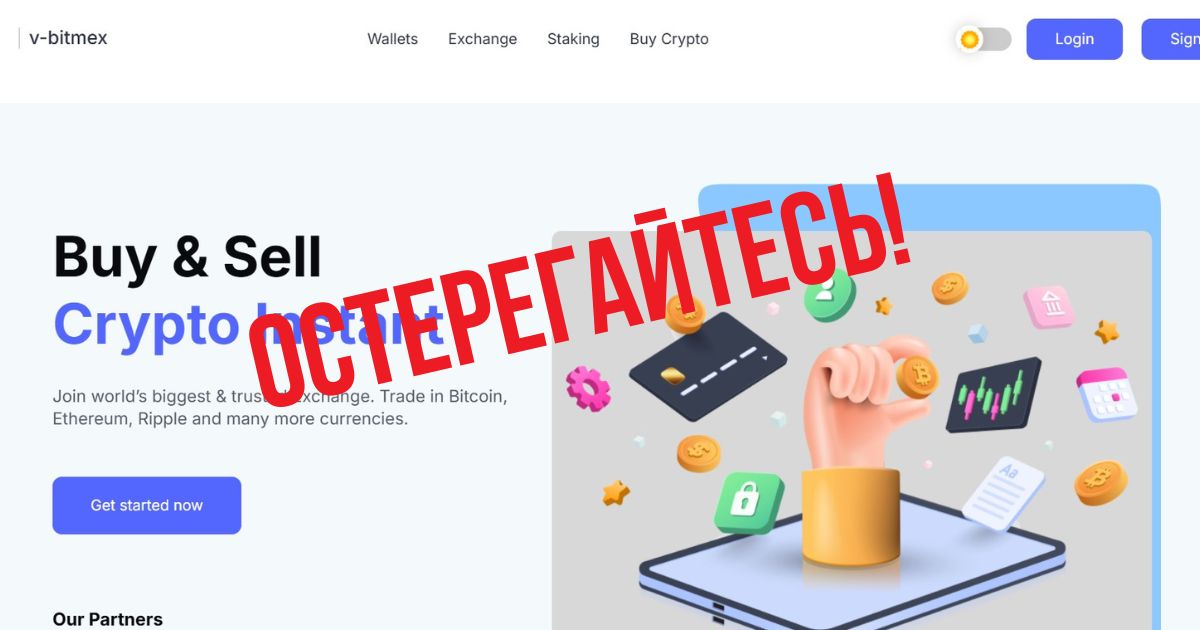
Task: Click the sun icon on theme switch
Action: tap(969, 39)
